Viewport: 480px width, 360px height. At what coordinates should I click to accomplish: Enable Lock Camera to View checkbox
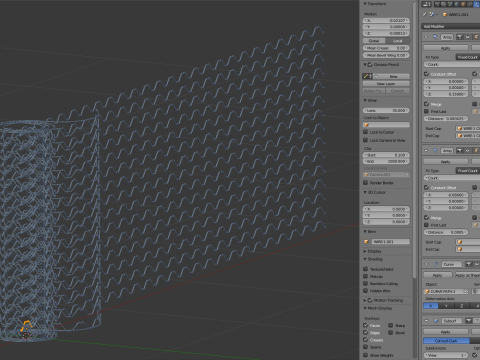coord(366,140)
